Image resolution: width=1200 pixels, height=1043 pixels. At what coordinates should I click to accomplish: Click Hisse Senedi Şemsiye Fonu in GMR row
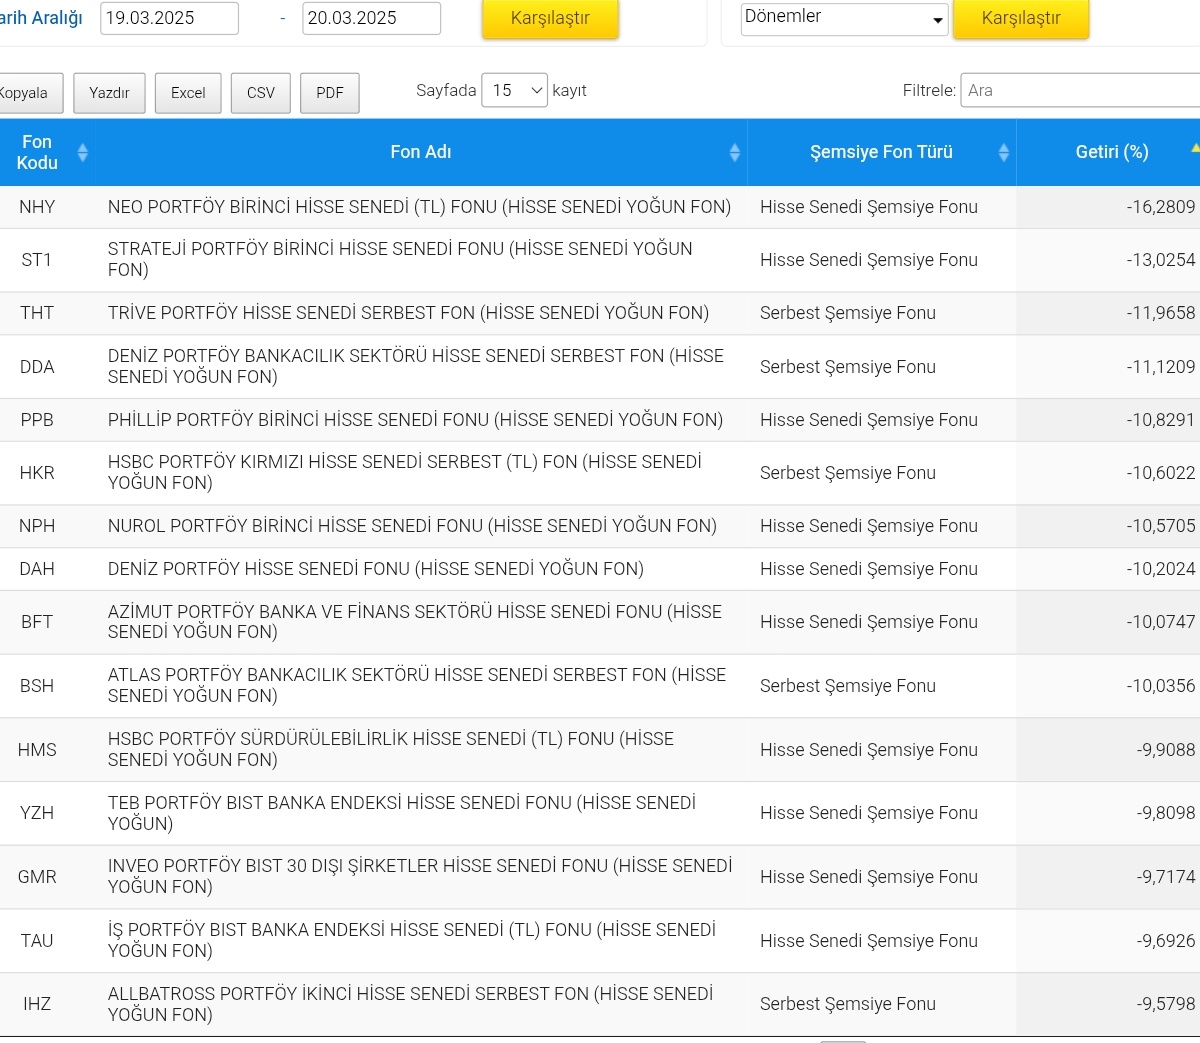coord(869,877)
